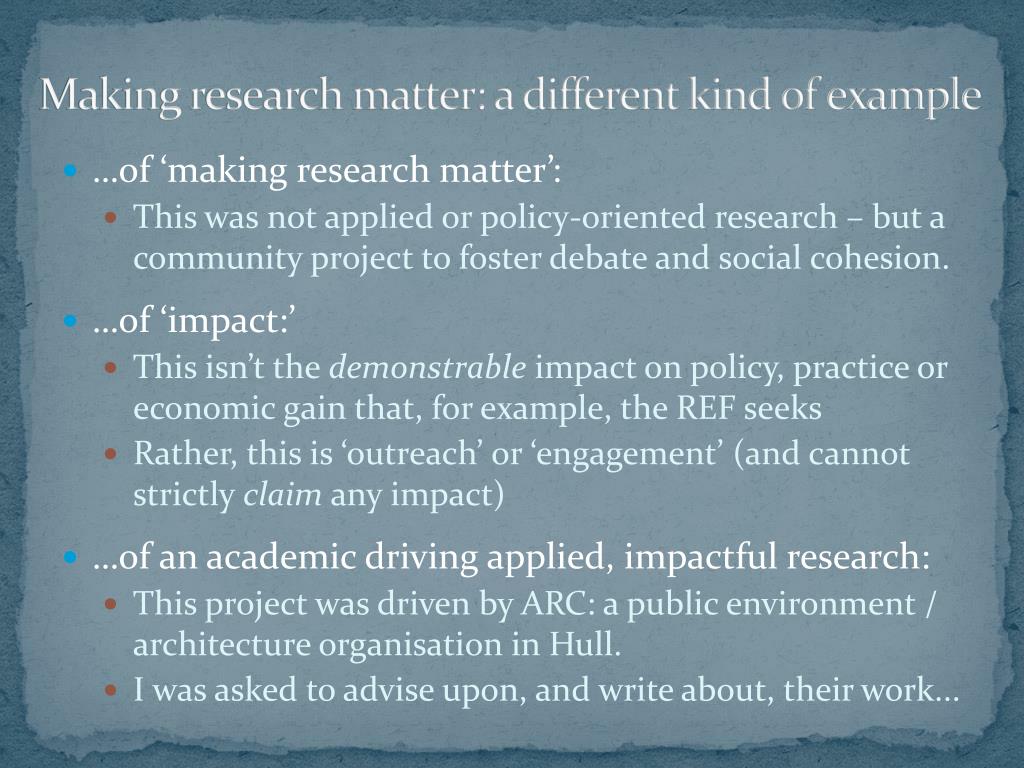Click the orange bullet before 'This was not applied'

(x=111, y=217)
